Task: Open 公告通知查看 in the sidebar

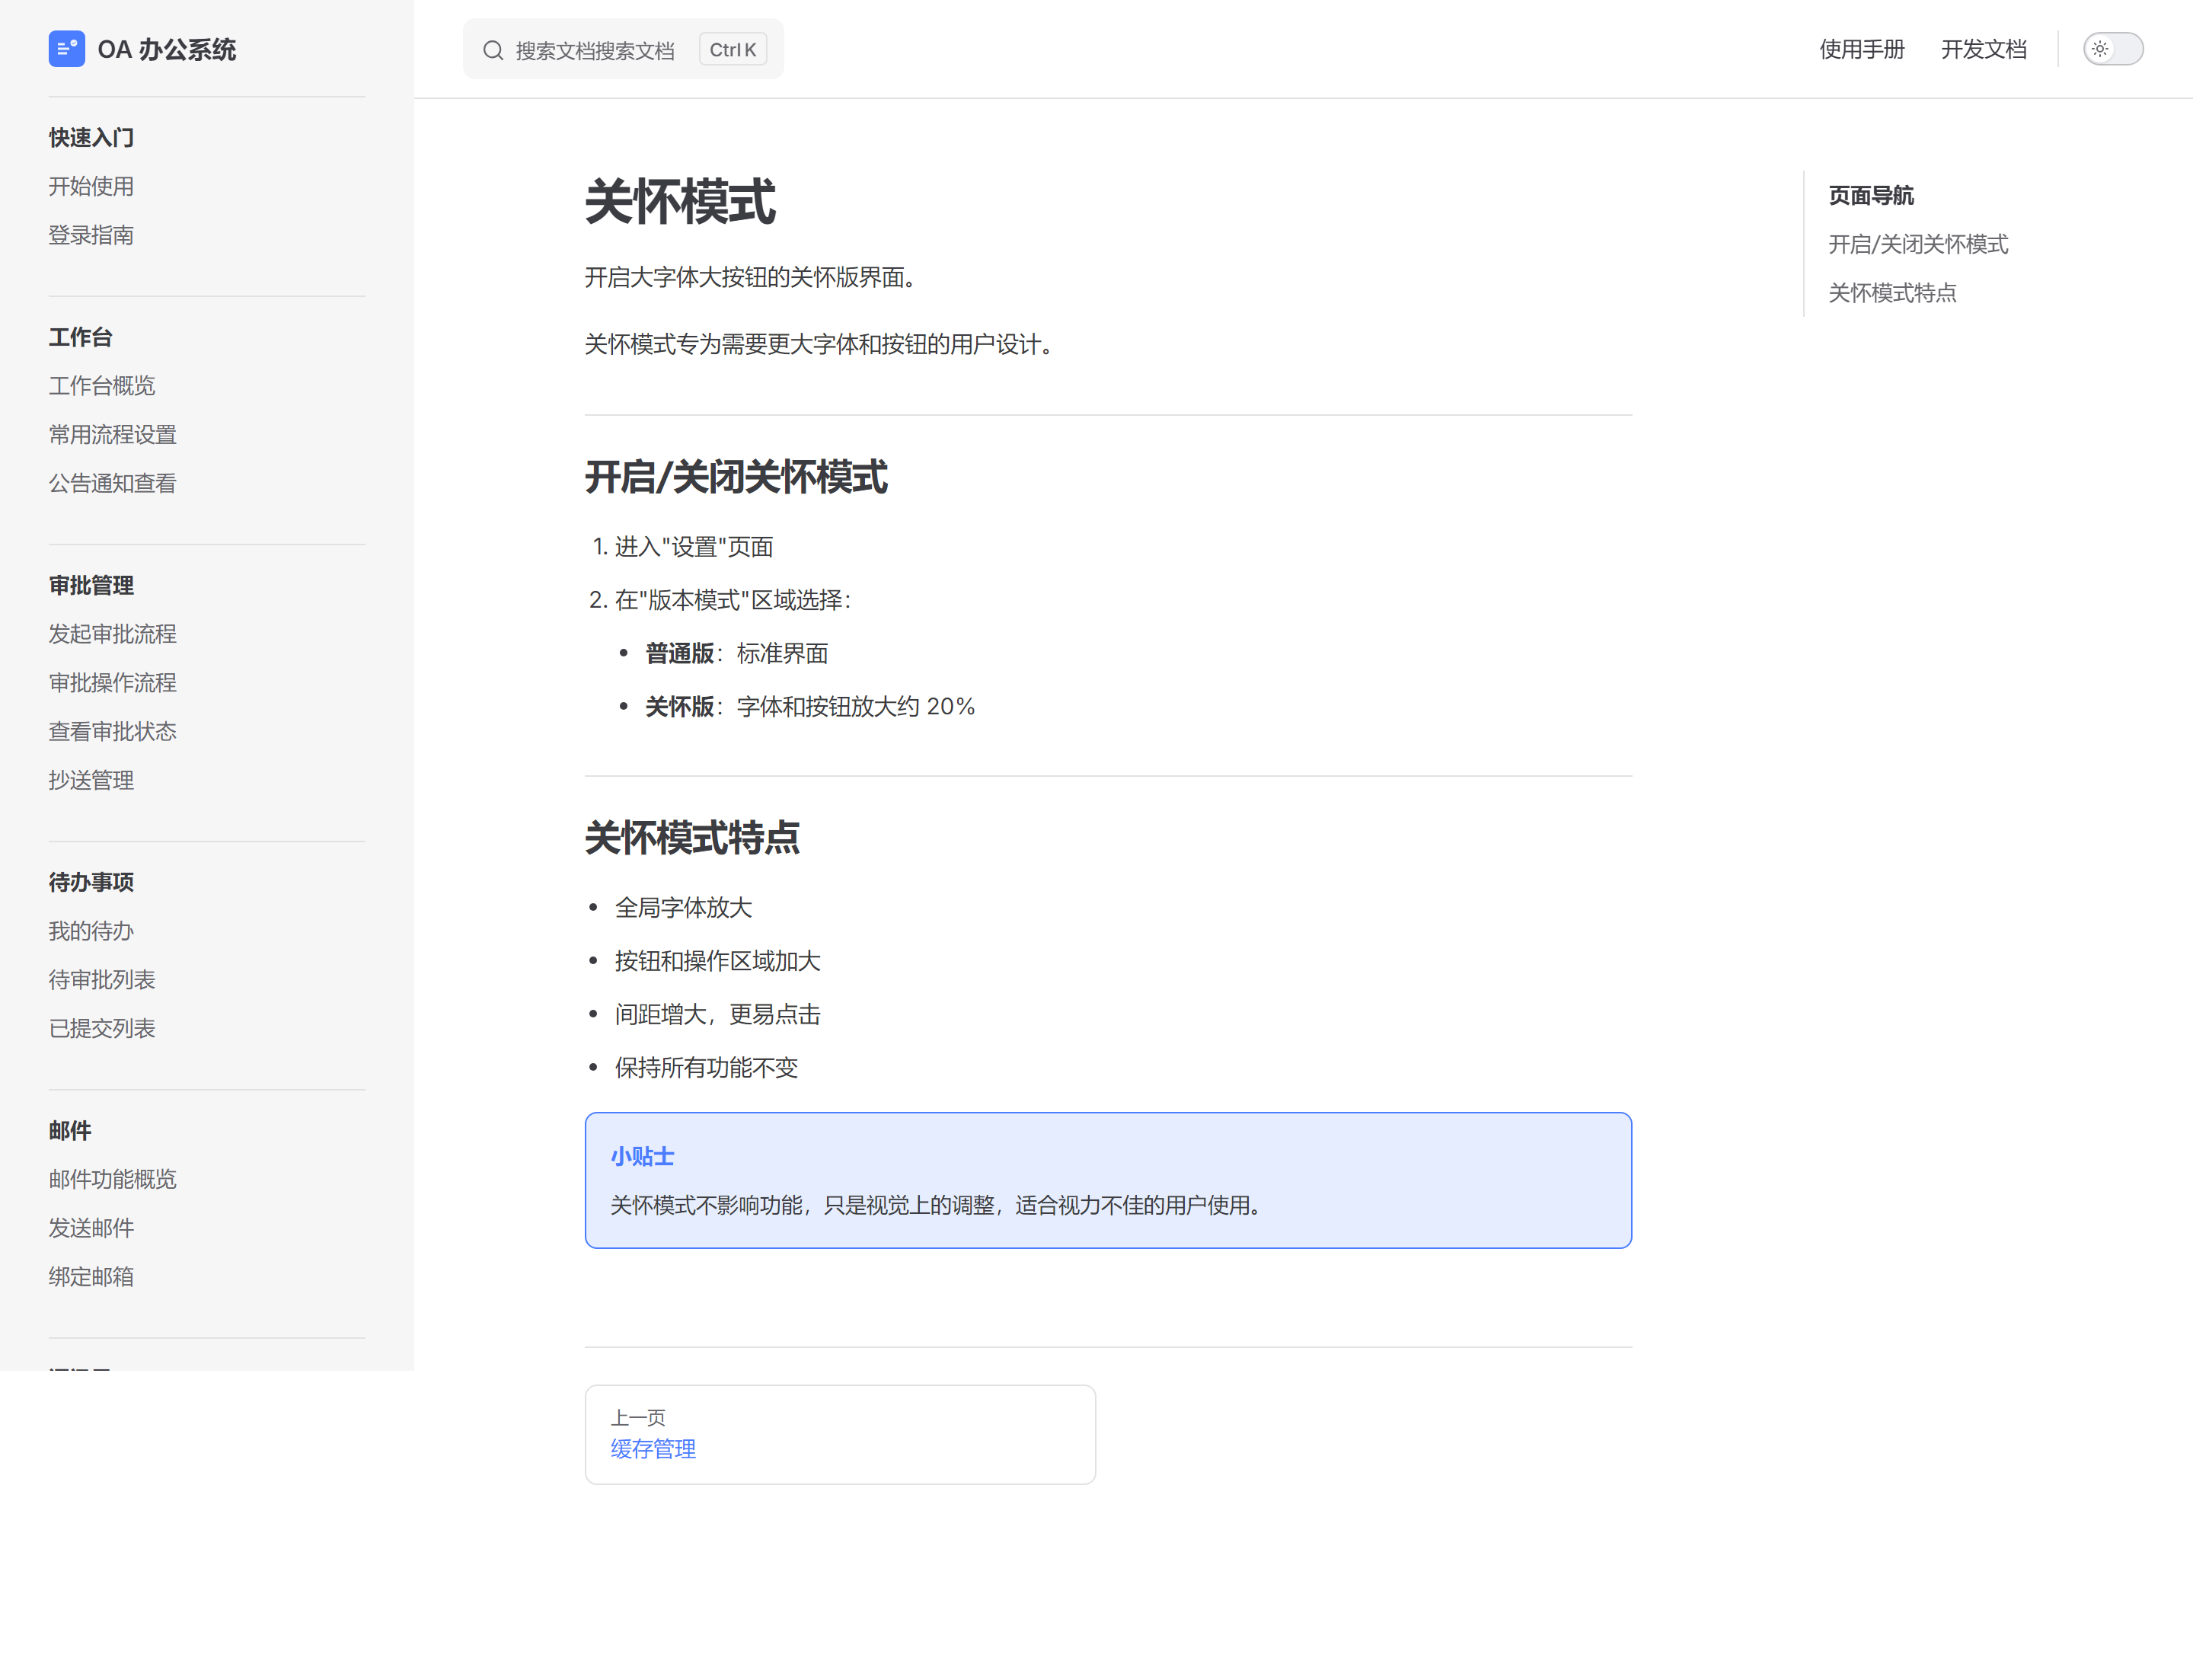Action: tap(112, 483)
